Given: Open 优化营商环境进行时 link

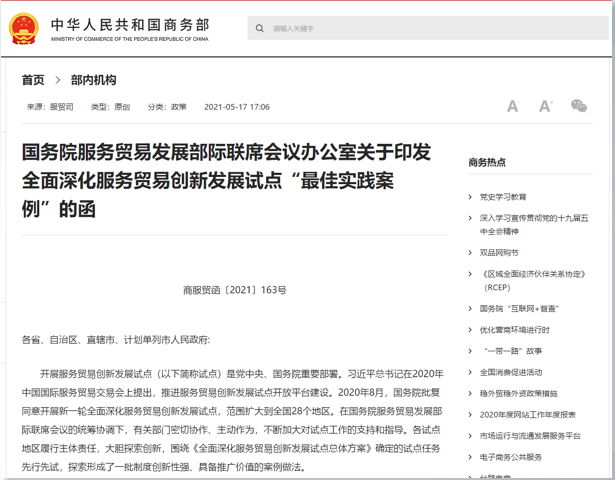Looking at the screenshot, I should pos(515,330).
